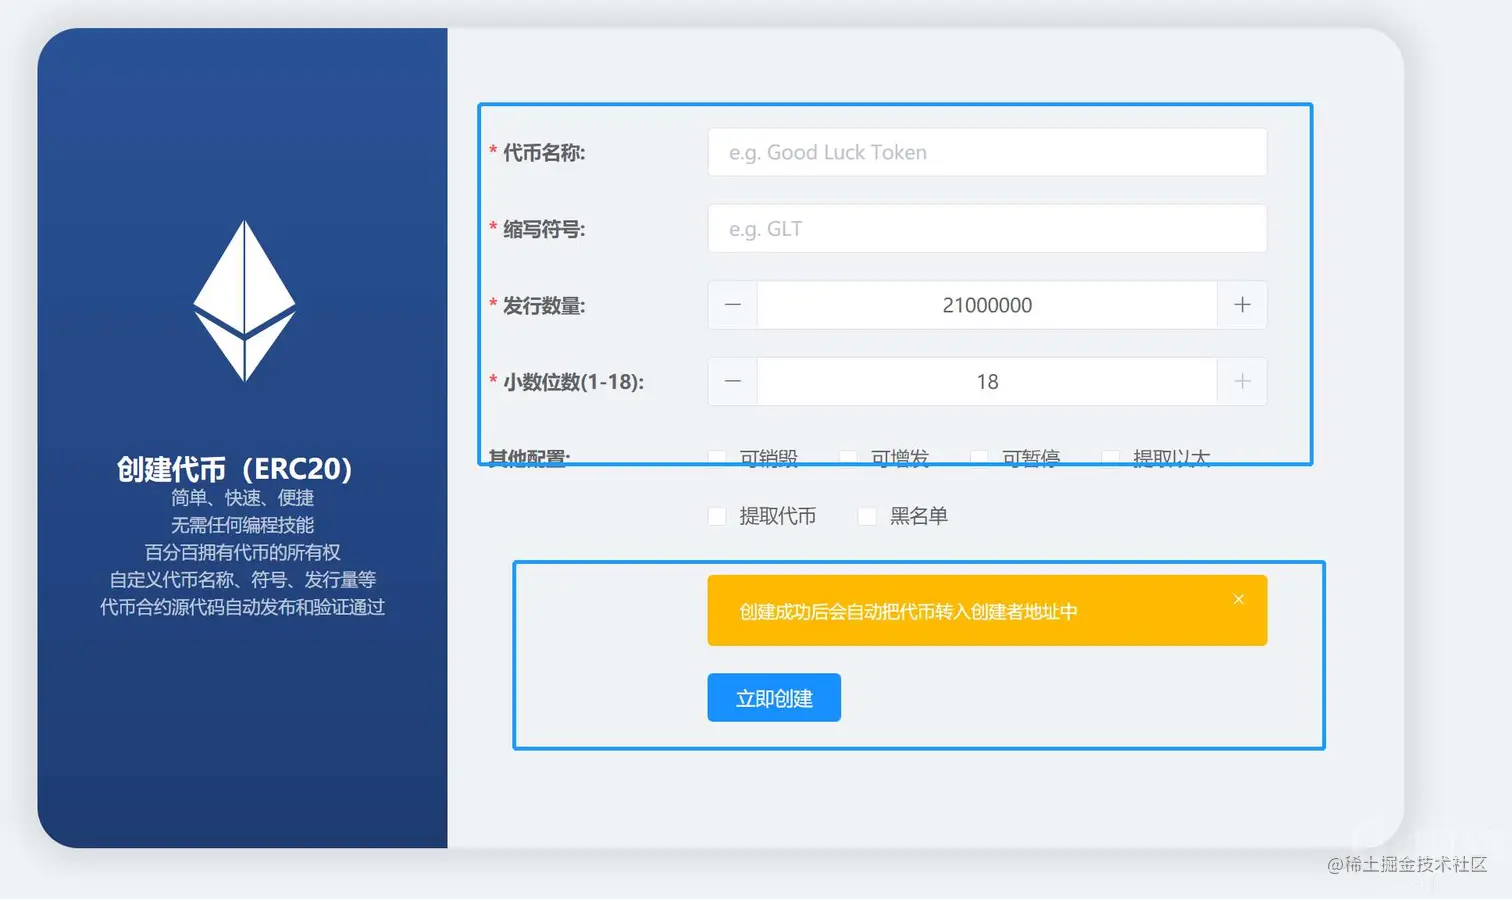This screenshot has width=1512, height=899.
Task: Click the plus button for 小数位数
Action: 1241,381
